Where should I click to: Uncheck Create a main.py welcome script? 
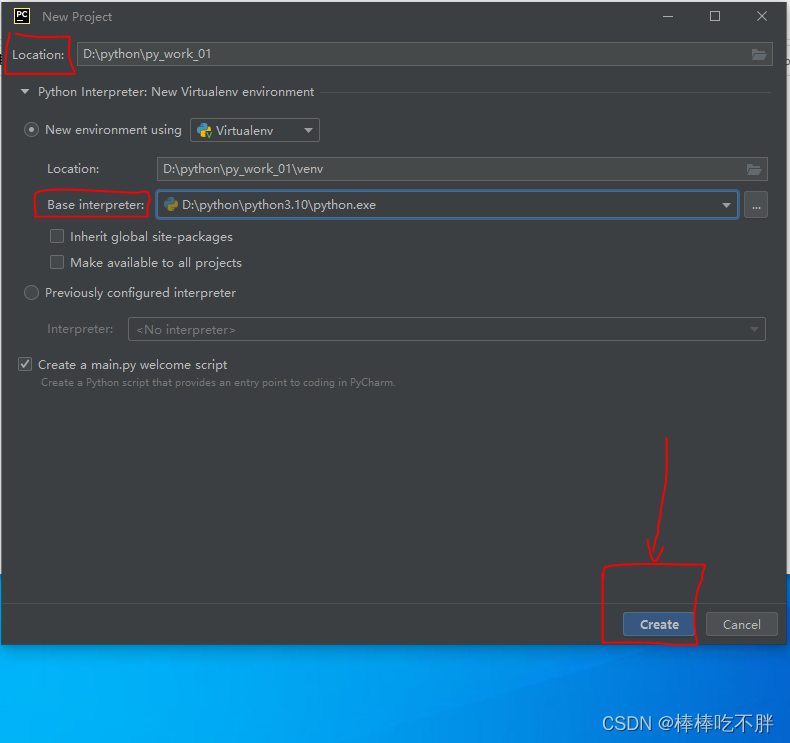click(25, 364)
